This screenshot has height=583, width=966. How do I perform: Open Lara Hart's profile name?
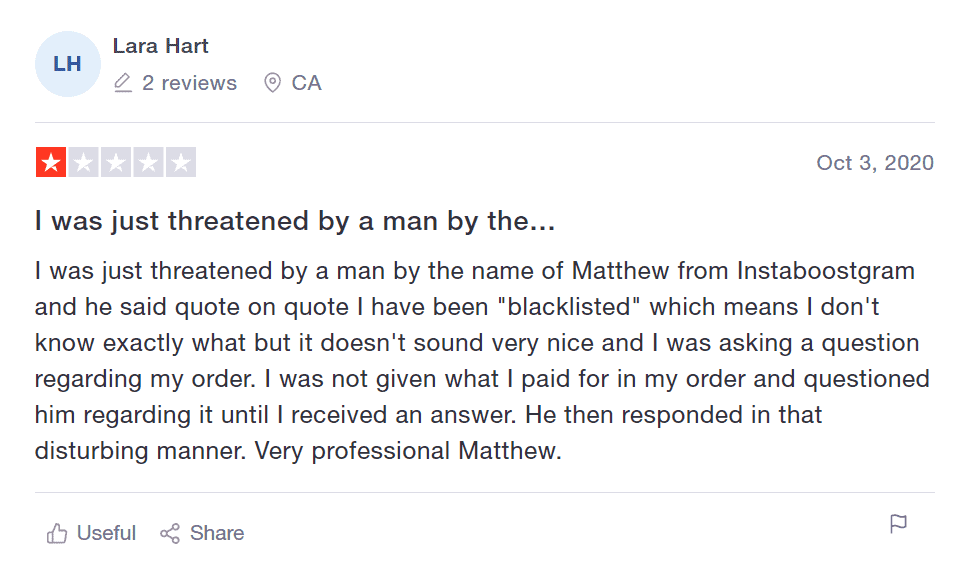click(160, 46)
